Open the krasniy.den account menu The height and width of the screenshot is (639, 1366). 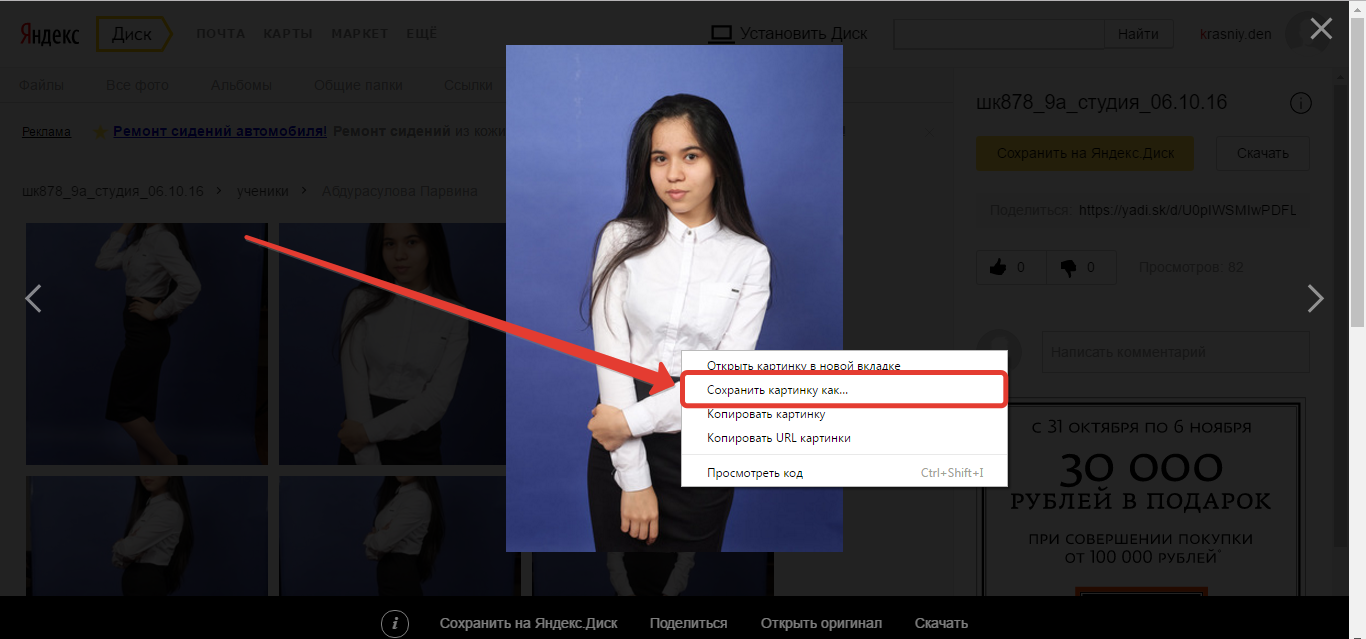tap(1236, 34)
